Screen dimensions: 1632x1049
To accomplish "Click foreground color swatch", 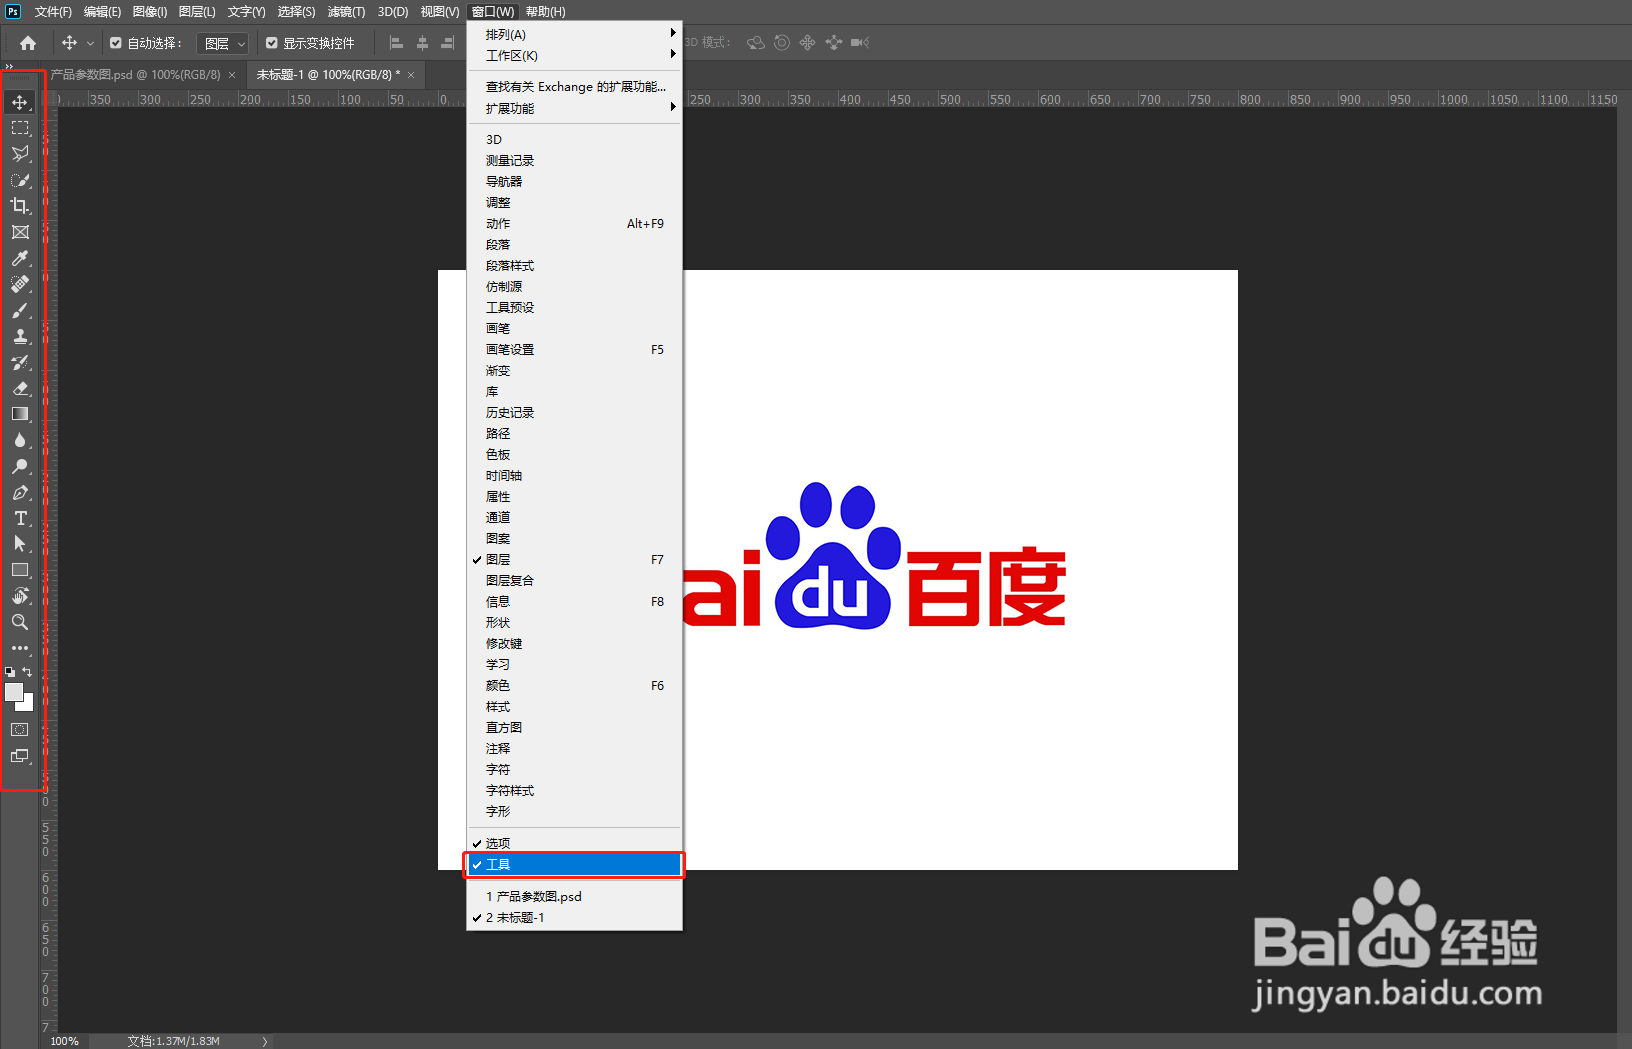I will pos(13,691).
